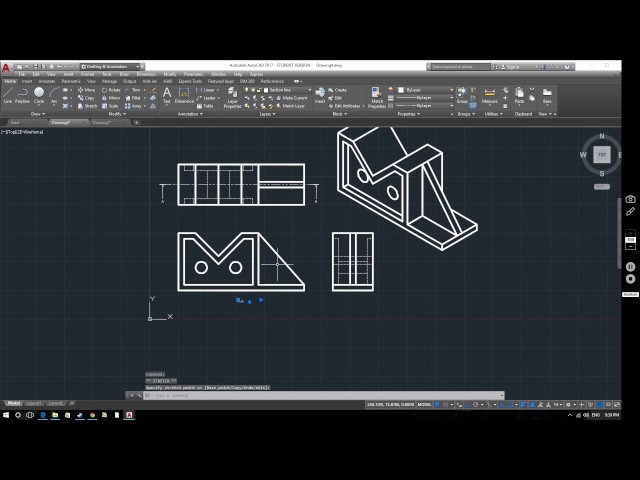This screenshot has width=640, height=480.
Task: Click Edit Attributes button
Action: 347,106
